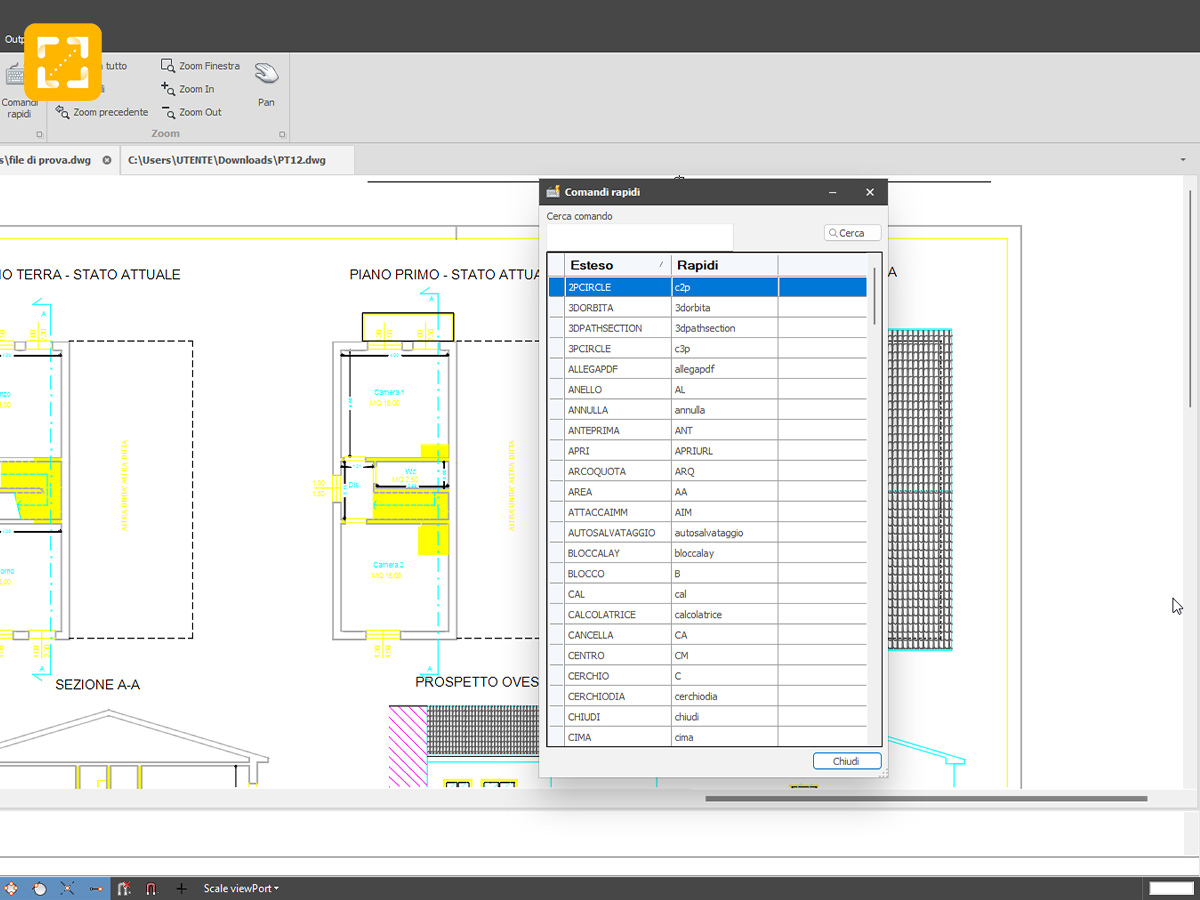Expand the Zoom panel dialog launcher
Viewport: 1200px width, 900px height.
click(282, 134)
